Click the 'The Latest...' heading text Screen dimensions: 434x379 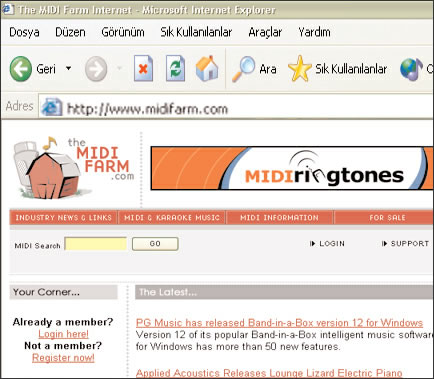click(168, 292)
